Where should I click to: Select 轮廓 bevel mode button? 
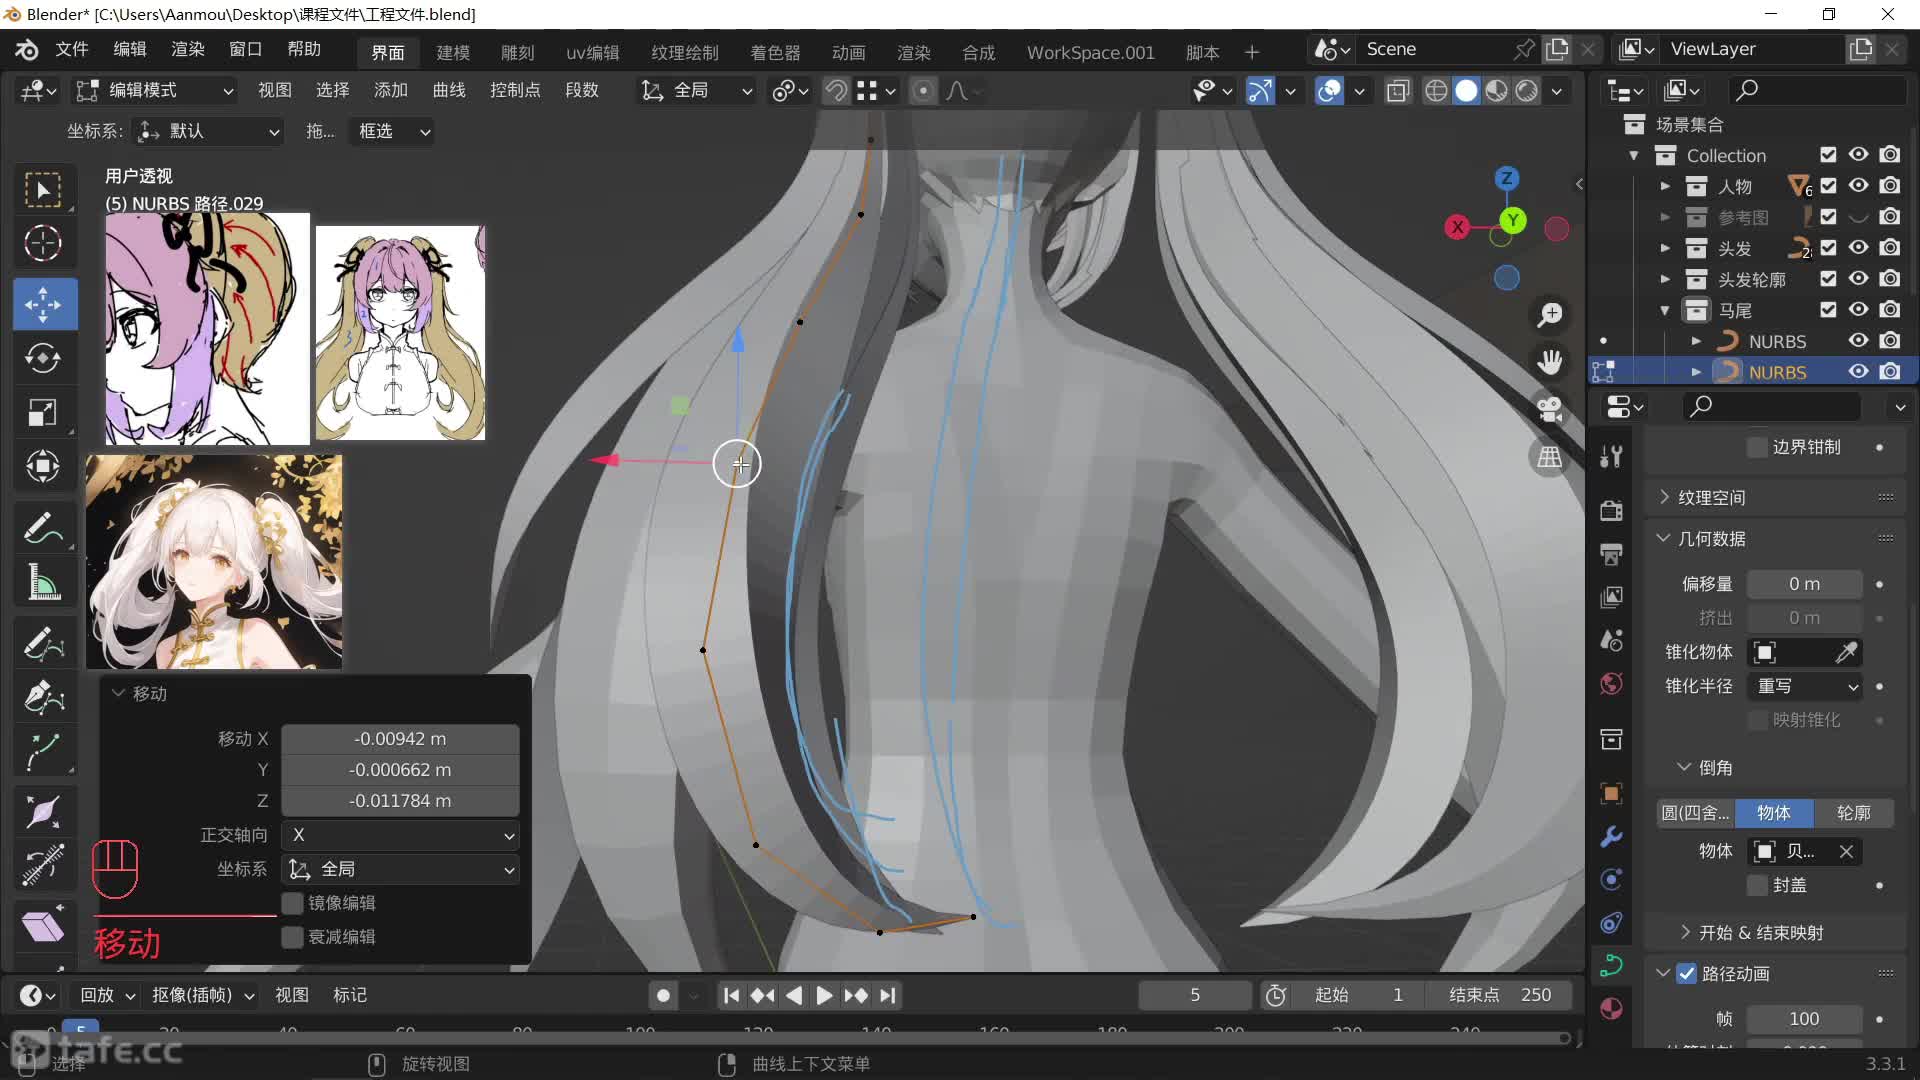coord(1853,813)
